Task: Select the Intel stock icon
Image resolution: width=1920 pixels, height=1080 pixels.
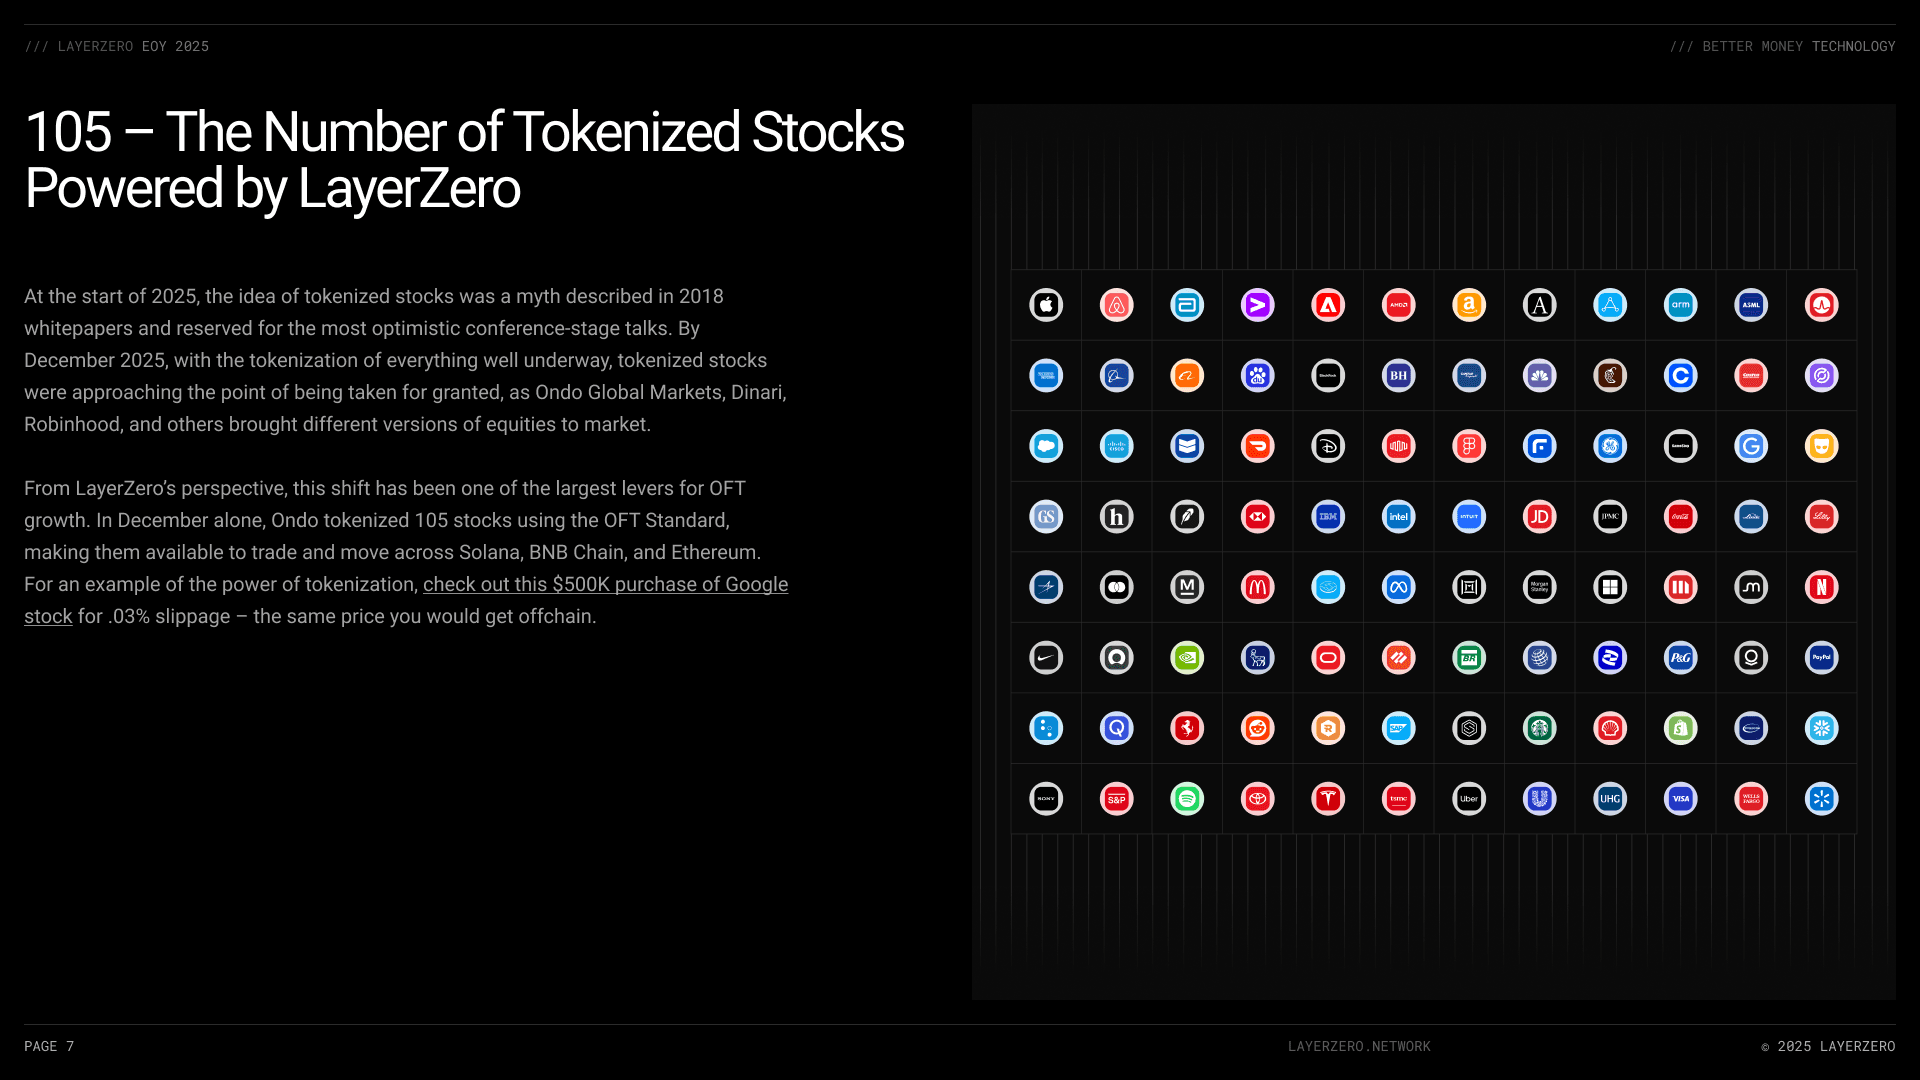Action: coord(1398,517)
